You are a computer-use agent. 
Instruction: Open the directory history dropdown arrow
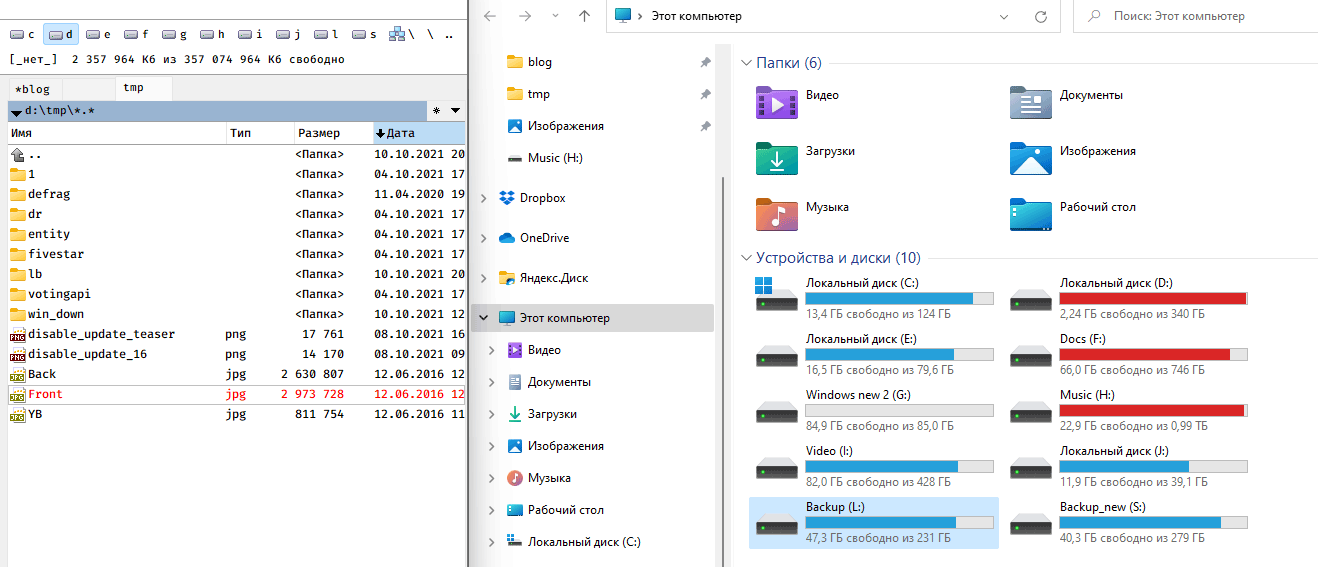(456, 110)
